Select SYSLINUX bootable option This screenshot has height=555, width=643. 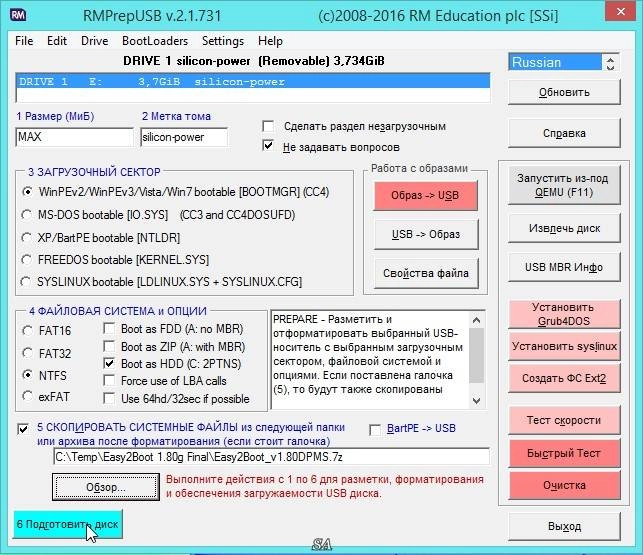[26, 282]
